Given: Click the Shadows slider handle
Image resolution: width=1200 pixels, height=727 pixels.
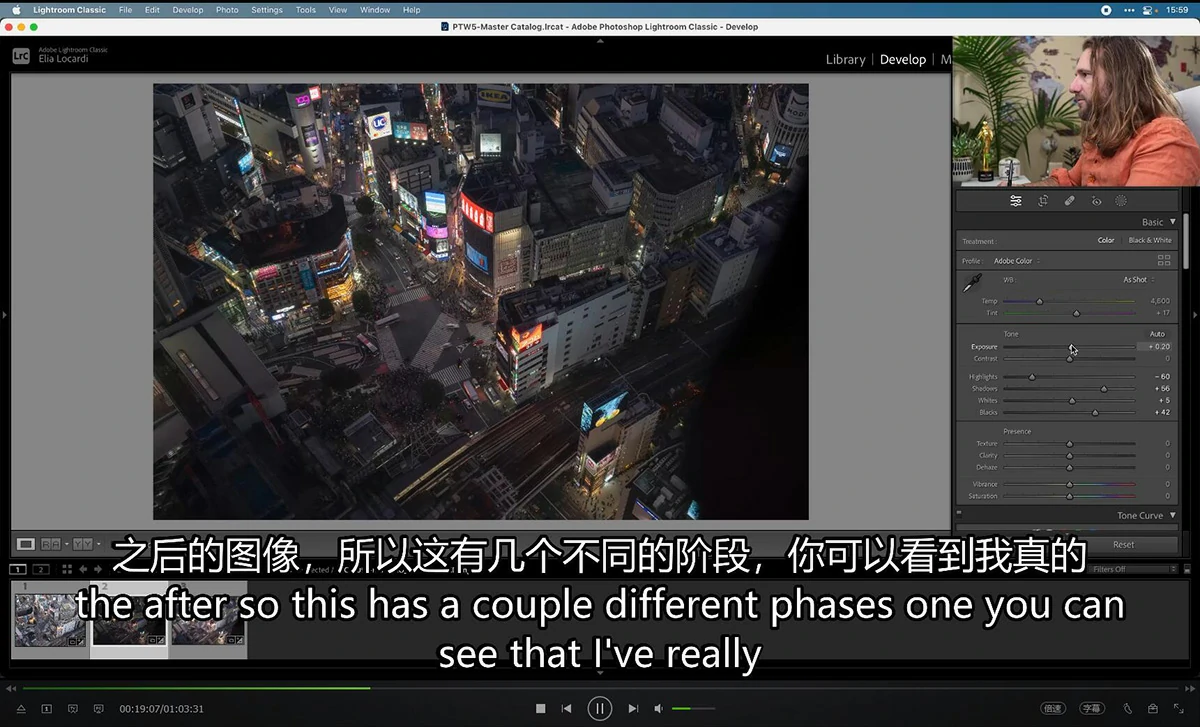Looking at the screenshot, I should click(1104, 389).
